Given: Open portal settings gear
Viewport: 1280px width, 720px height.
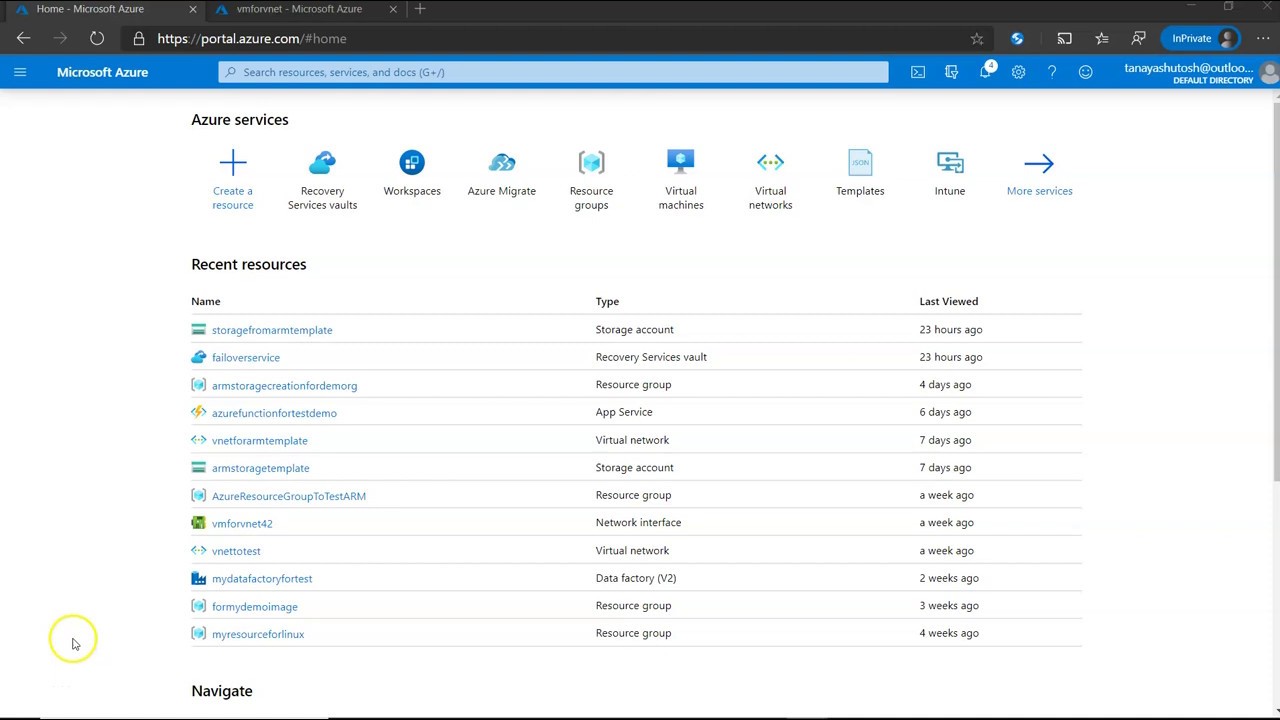Looking at the screenshot, I should [1018, 72].
